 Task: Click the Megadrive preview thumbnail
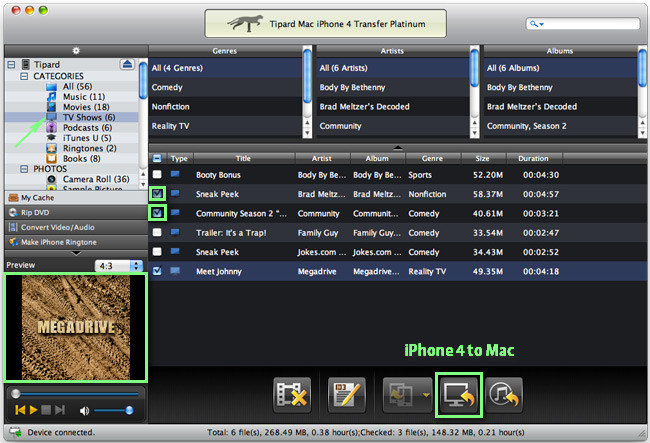[x=76, y=327]
